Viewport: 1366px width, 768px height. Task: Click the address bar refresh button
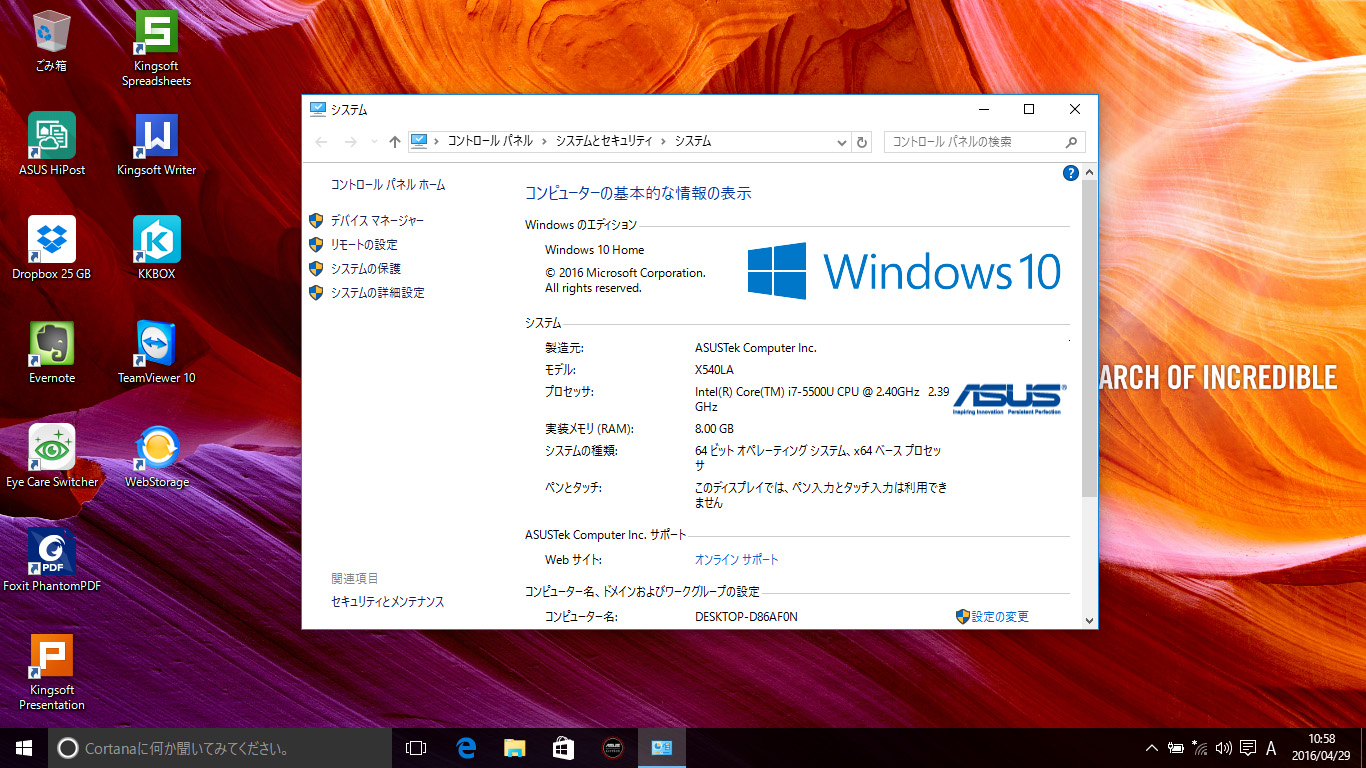point(862,142)
